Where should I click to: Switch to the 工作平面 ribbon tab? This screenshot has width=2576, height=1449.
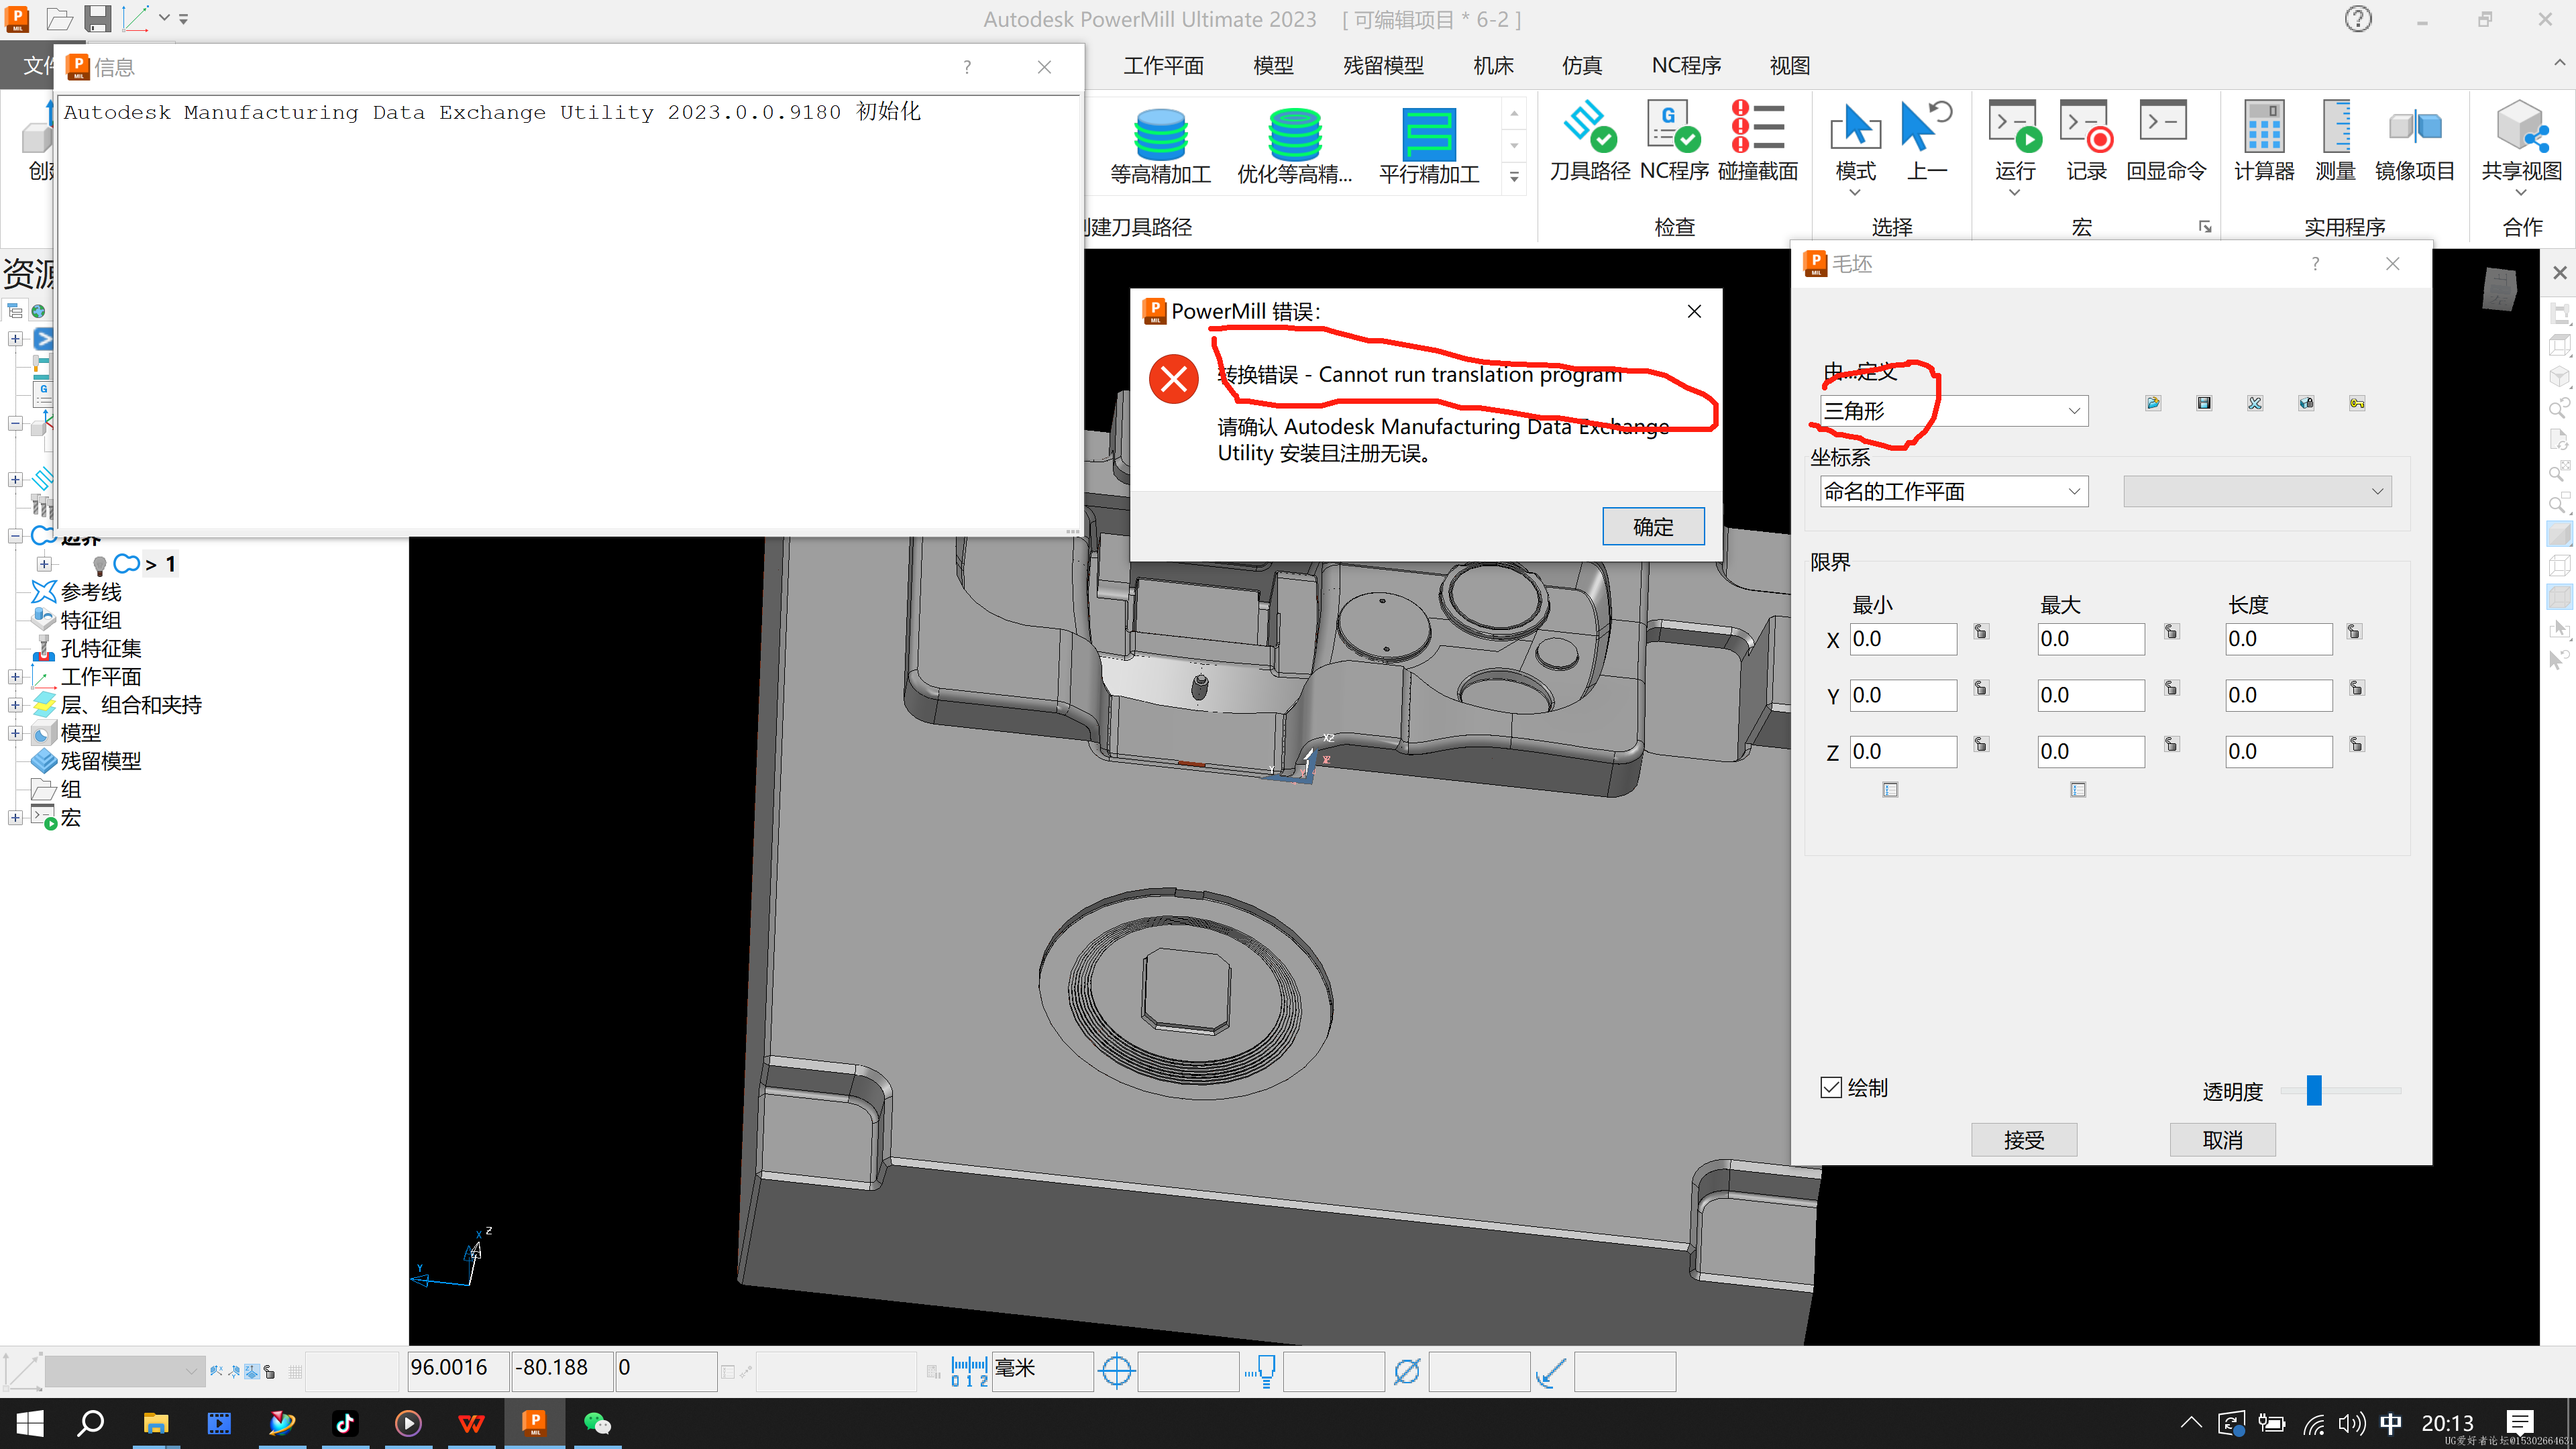(1163, 65)
